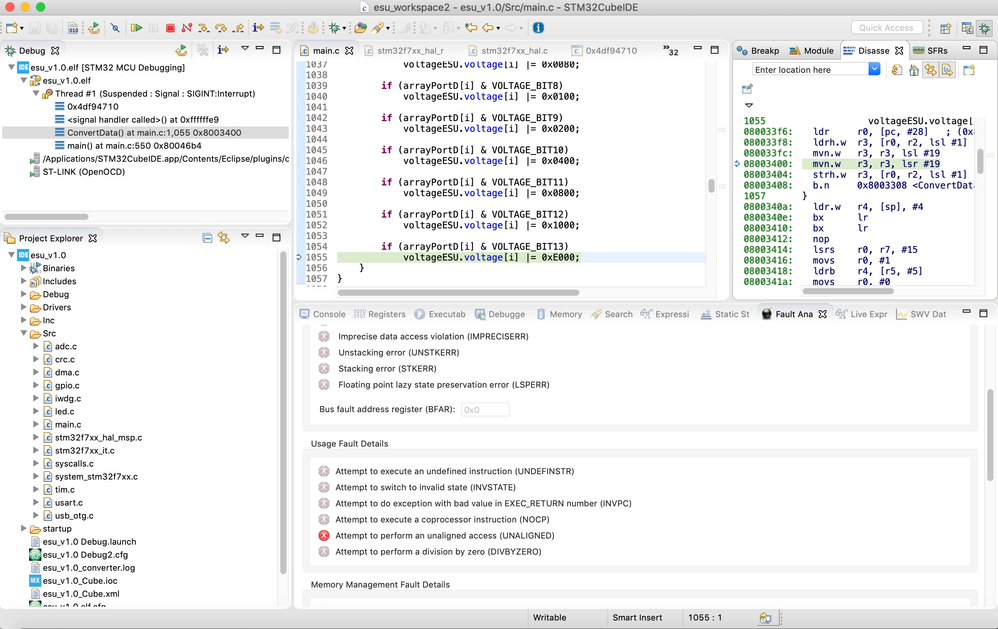Open gpio.c in Project Explorer

tap(68, 385)
